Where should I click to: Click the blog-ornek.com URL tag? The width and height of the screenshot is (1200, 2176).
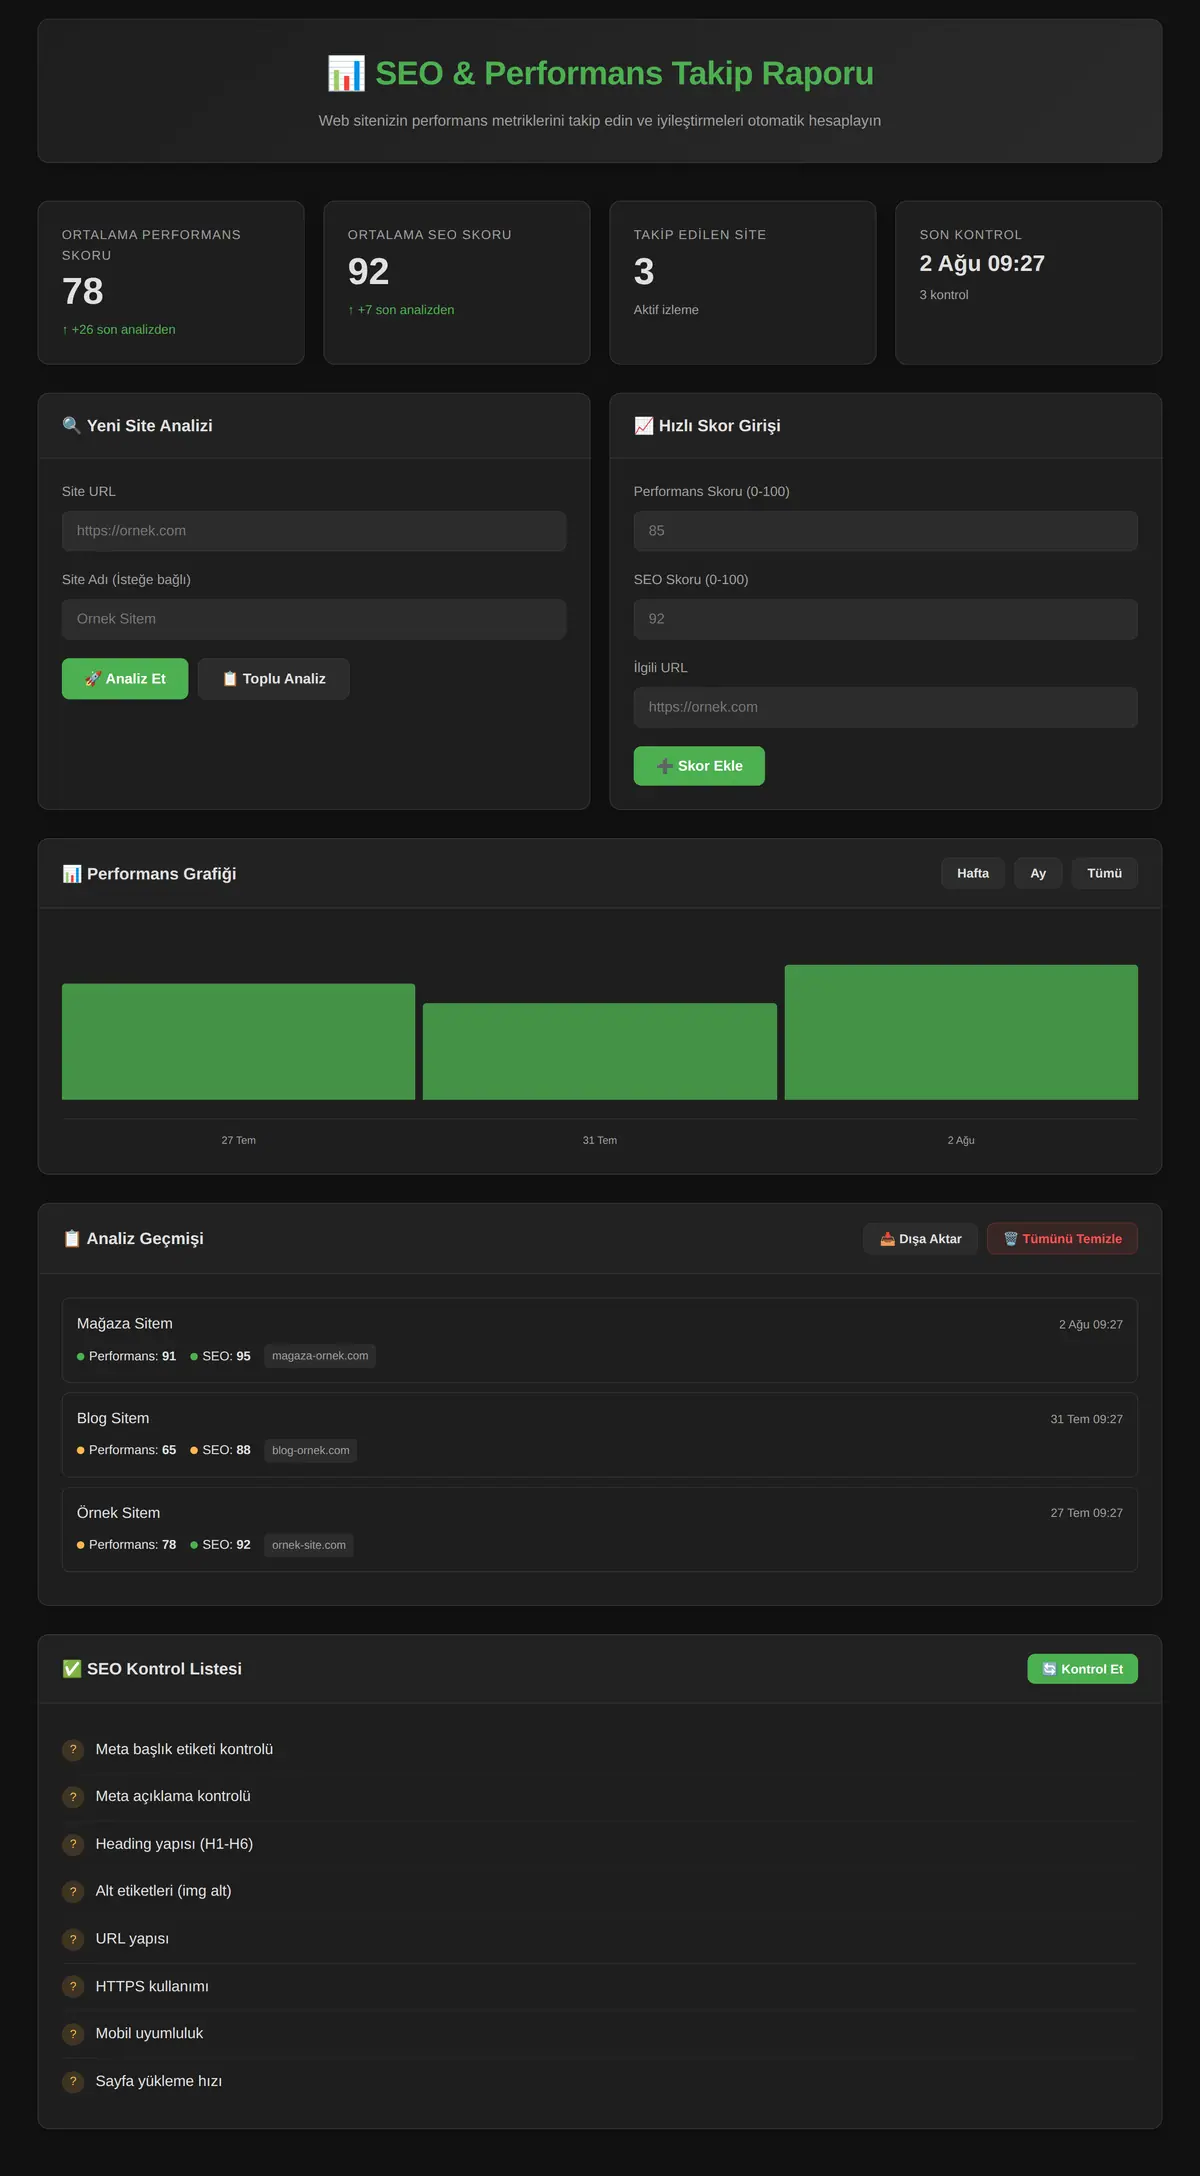[x=311, y=1450]
